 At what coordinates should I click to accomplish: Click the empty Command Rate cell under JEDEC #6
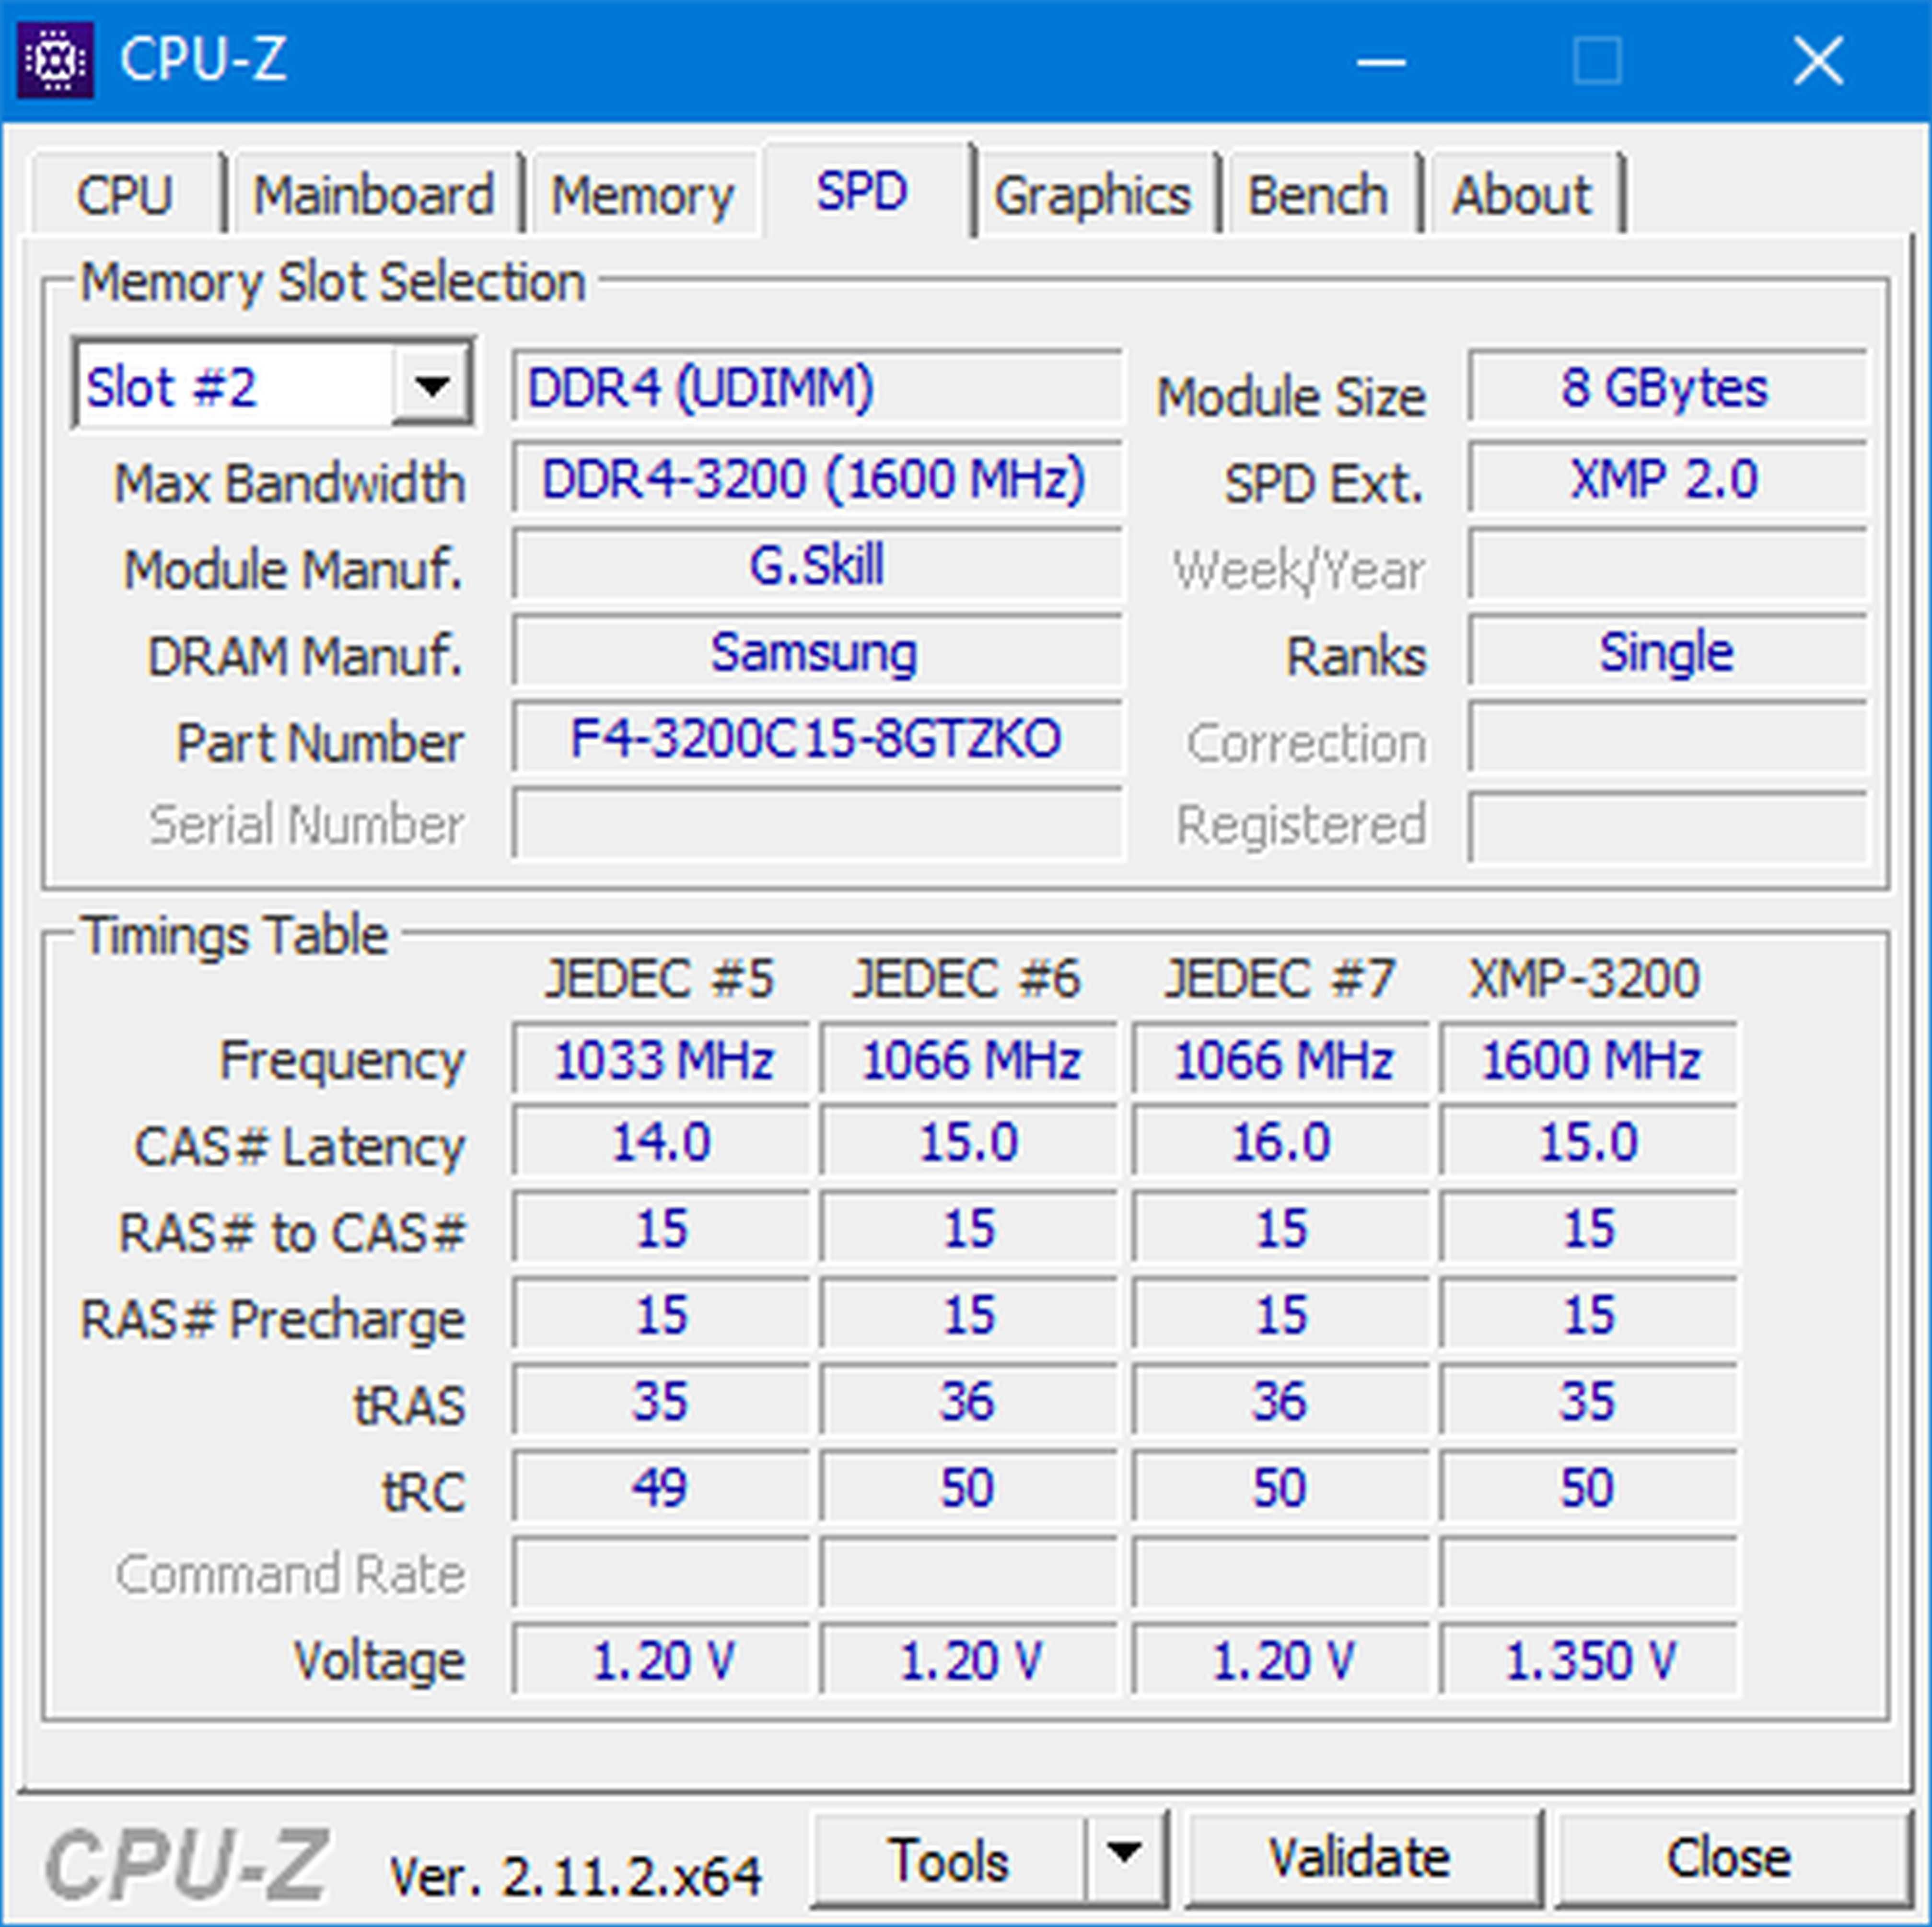(969, 1574)
